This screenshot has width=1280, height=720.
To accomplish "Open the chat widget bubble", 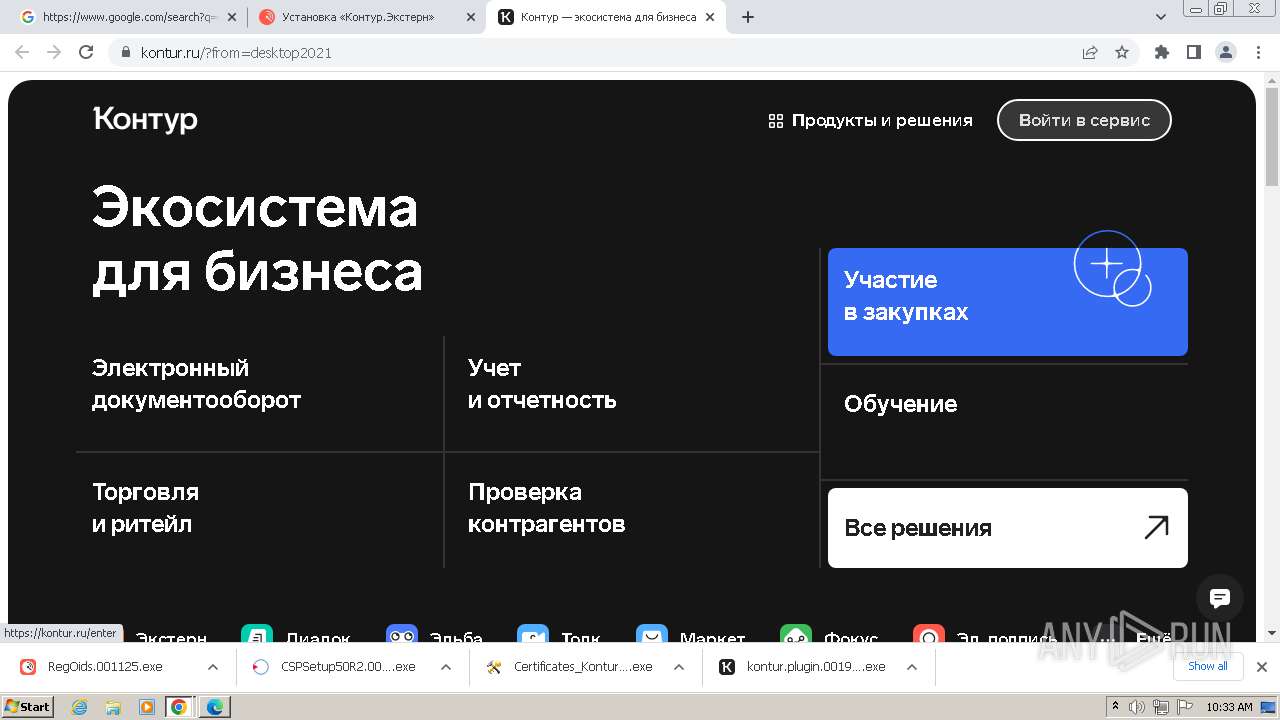I will point(1220,598).
